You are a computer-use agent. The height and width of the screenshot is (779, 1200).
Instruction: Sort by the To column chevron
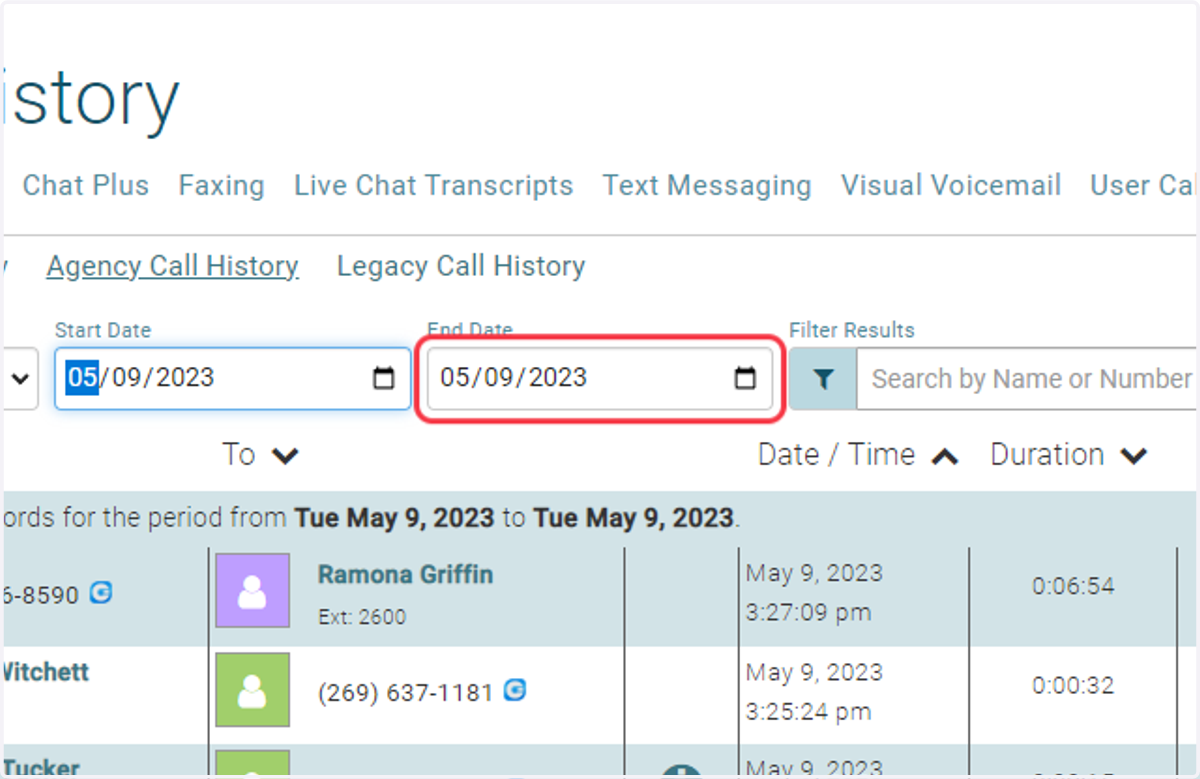285,456
